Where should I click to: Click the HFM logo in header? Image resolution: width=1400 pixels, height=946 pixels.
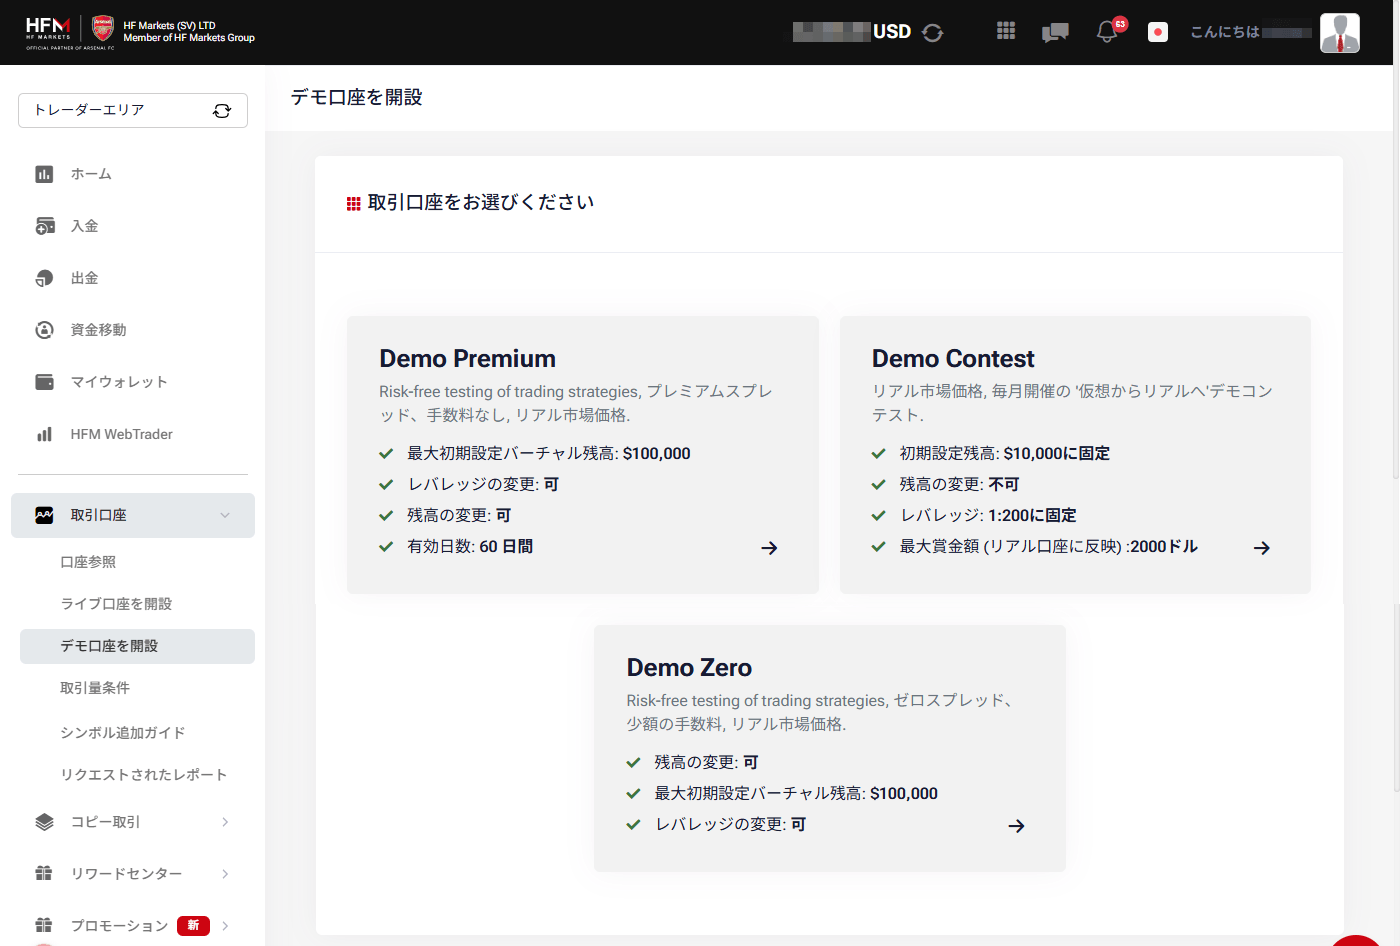click(48, 32)
